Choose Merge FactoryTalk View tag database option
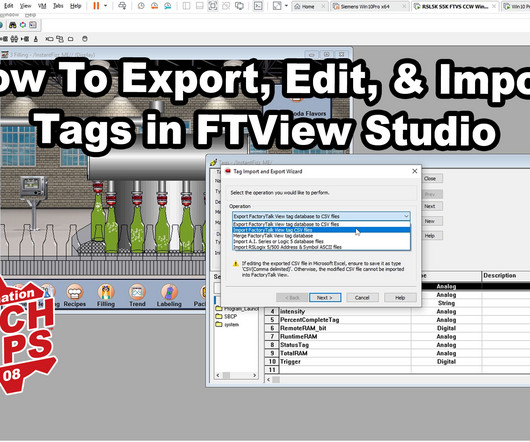This screenshot has height=442, width=530. (x=321, y=236)
